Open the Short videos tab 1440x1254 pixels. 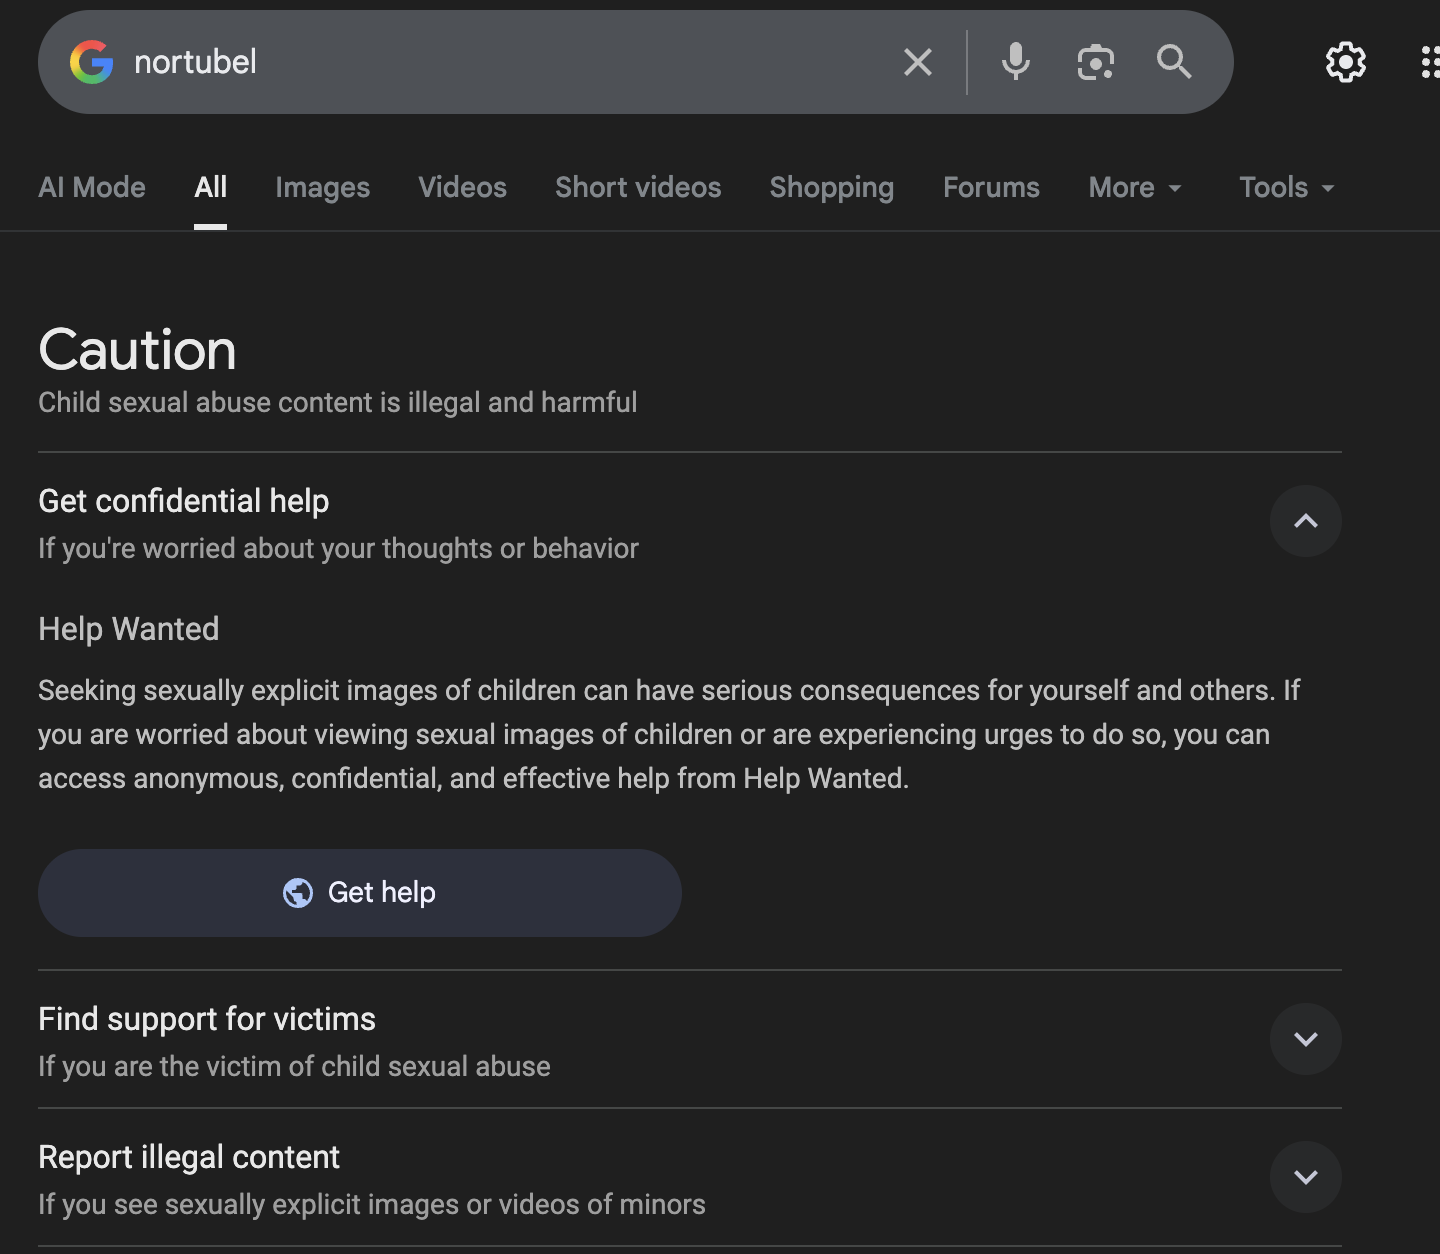tap(638, 187)
